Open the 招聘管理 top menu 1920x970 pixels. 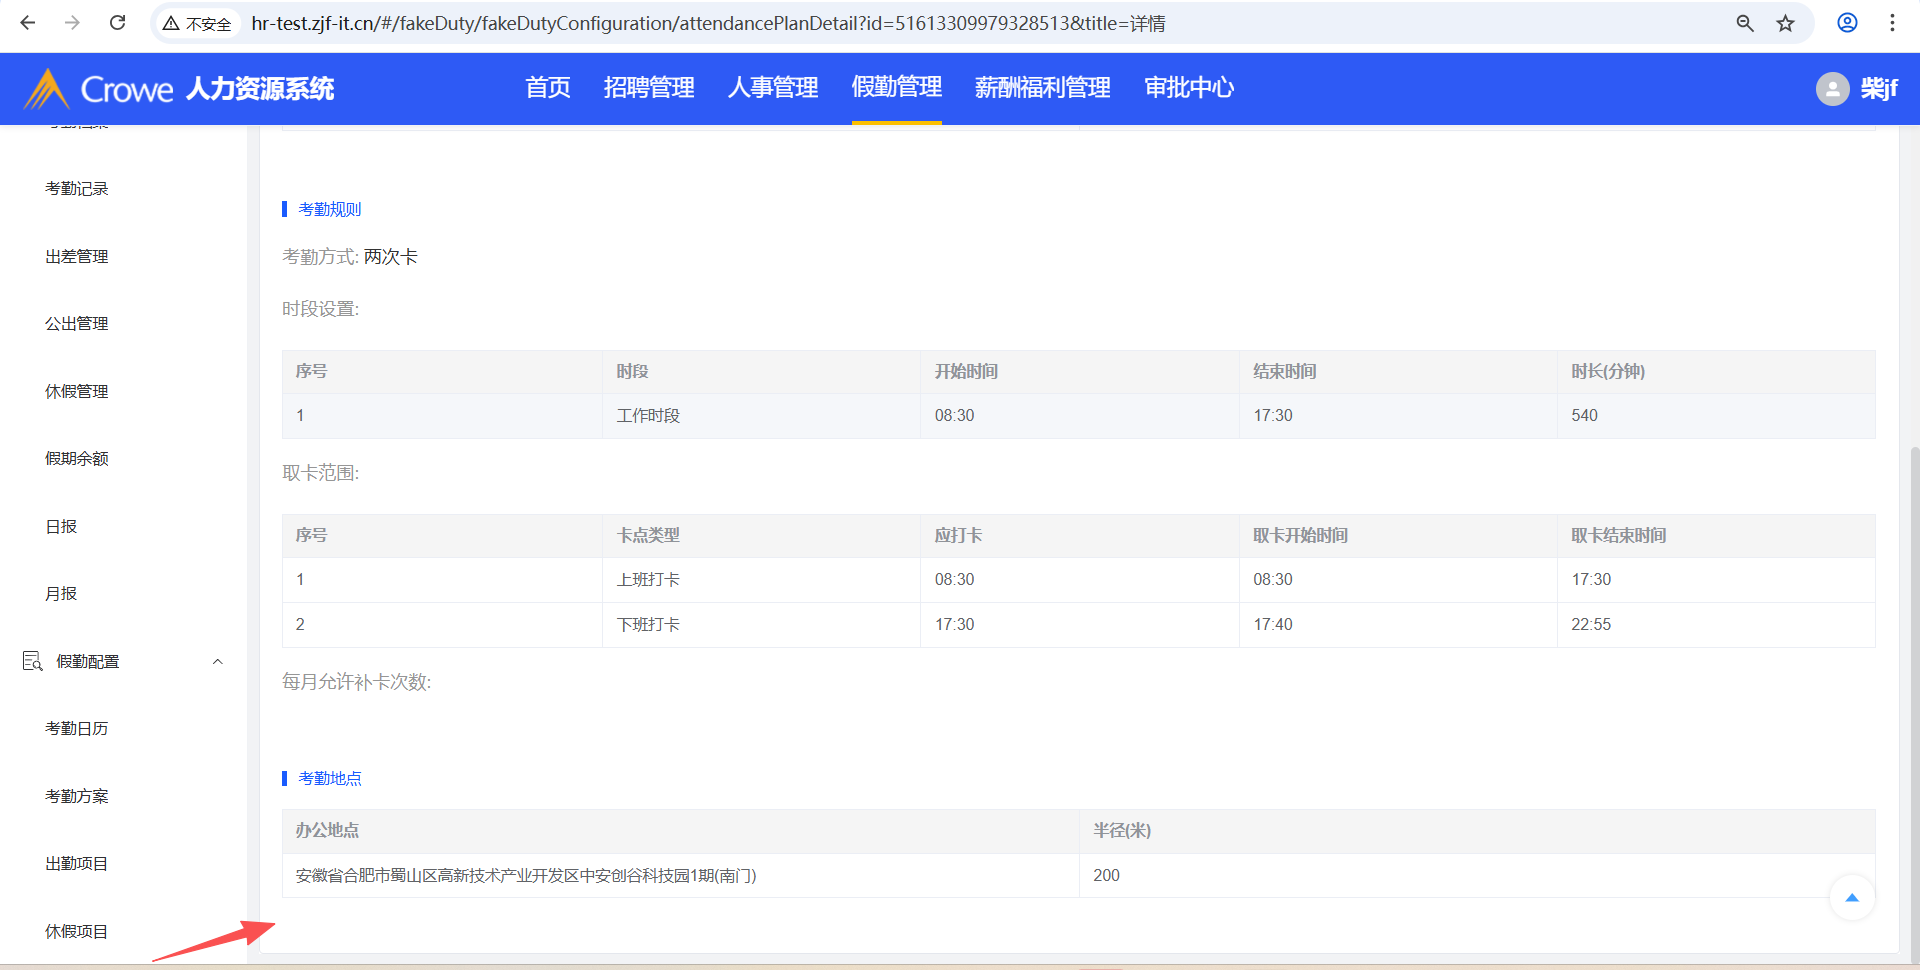649,88
